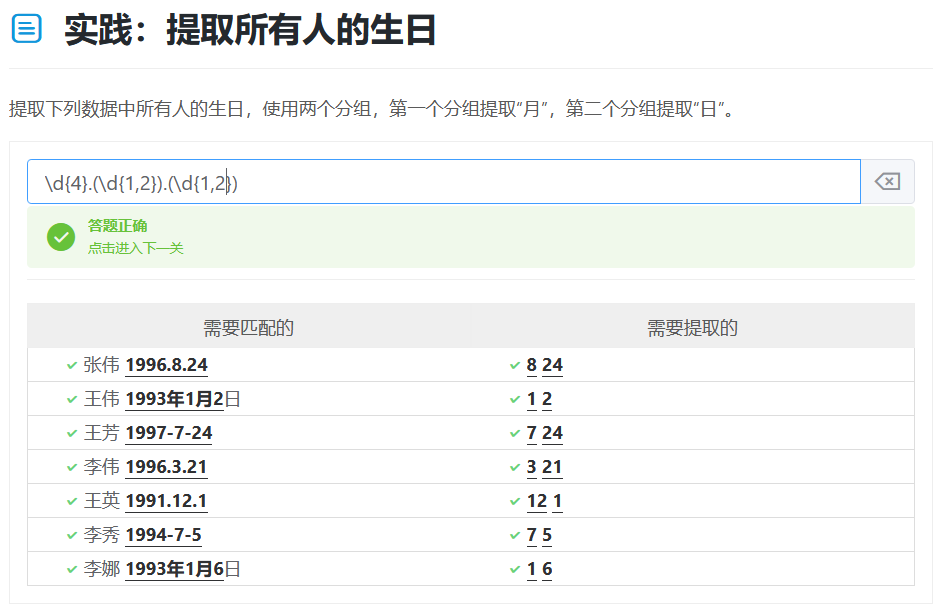Click the matched date 1991.12.1
The width and height of the screenshot is (943, 612).
[166, 502]
